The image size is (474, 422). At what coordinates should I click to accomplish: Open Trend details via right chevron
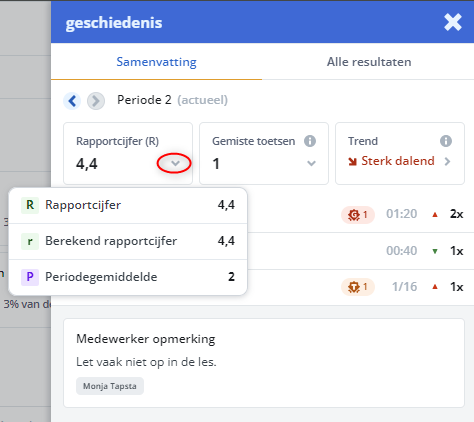click(447, 161)
